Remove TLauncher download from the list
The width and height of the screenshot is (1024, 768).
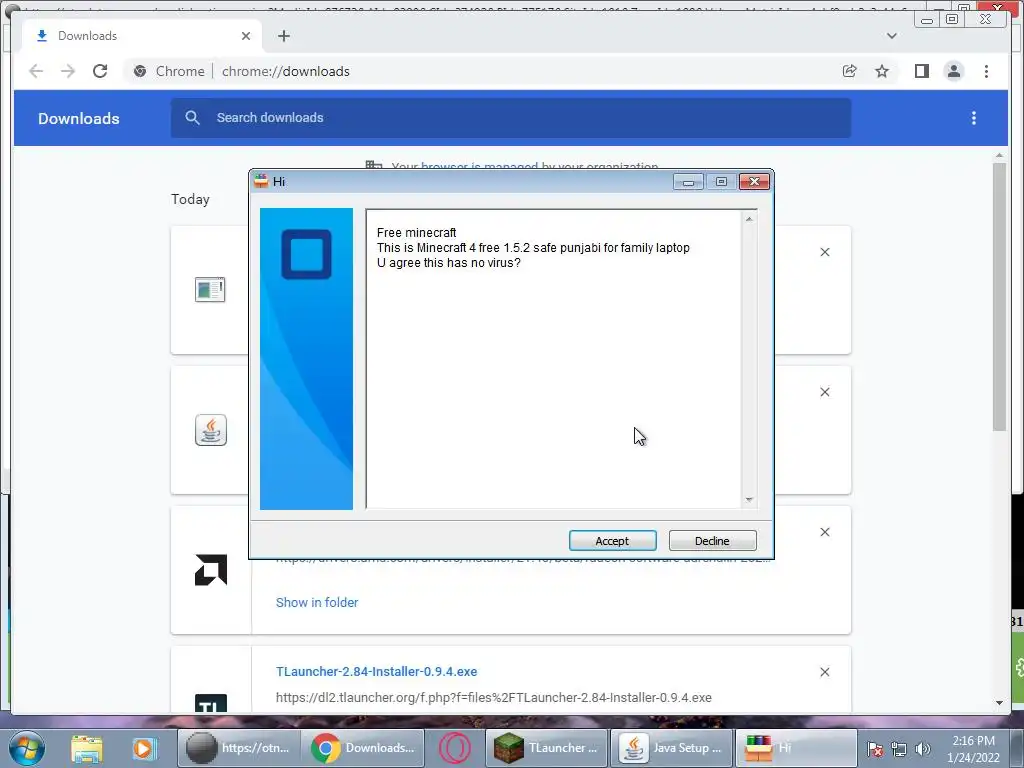(825, 672)
